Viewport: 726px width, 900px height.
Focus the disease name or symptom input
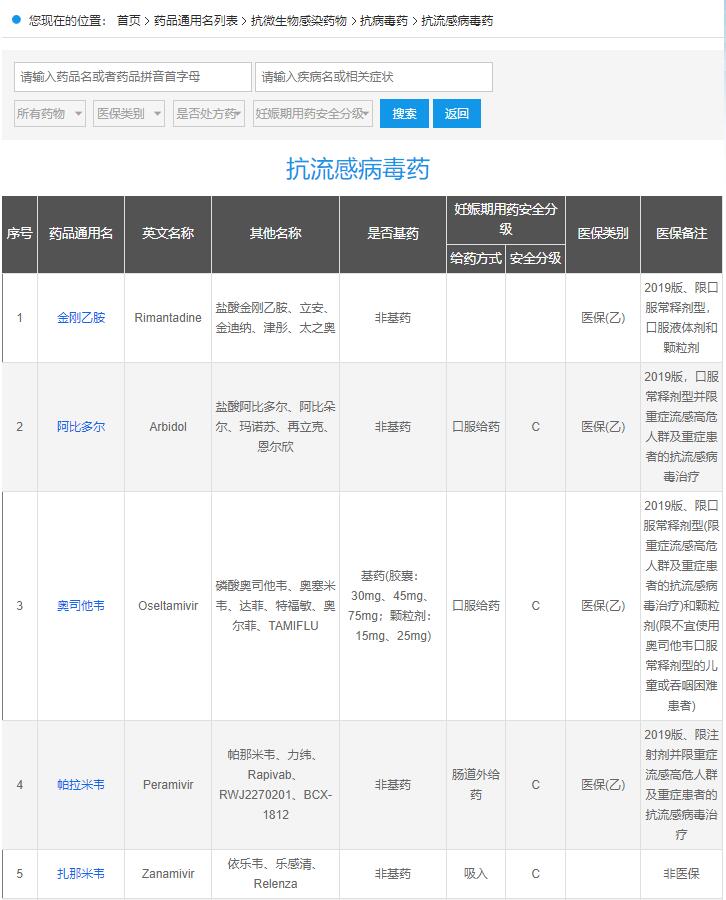click(374, 77)
